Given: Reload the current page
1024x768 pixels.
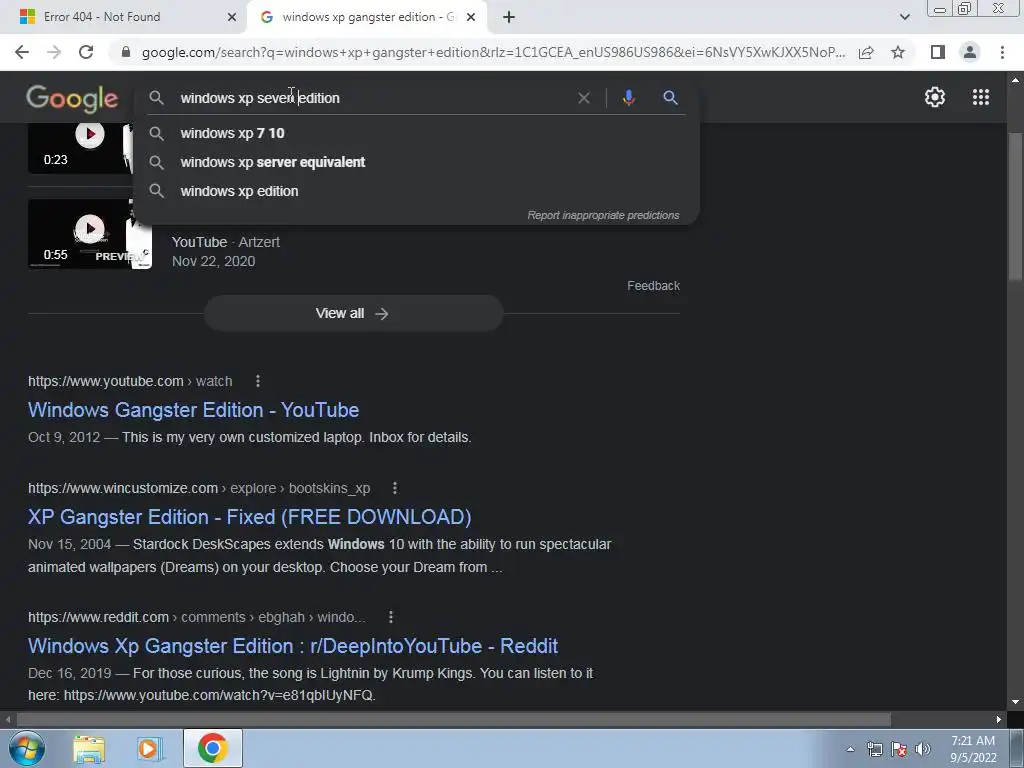Looking at the screenshot, I should click(86, 52).
